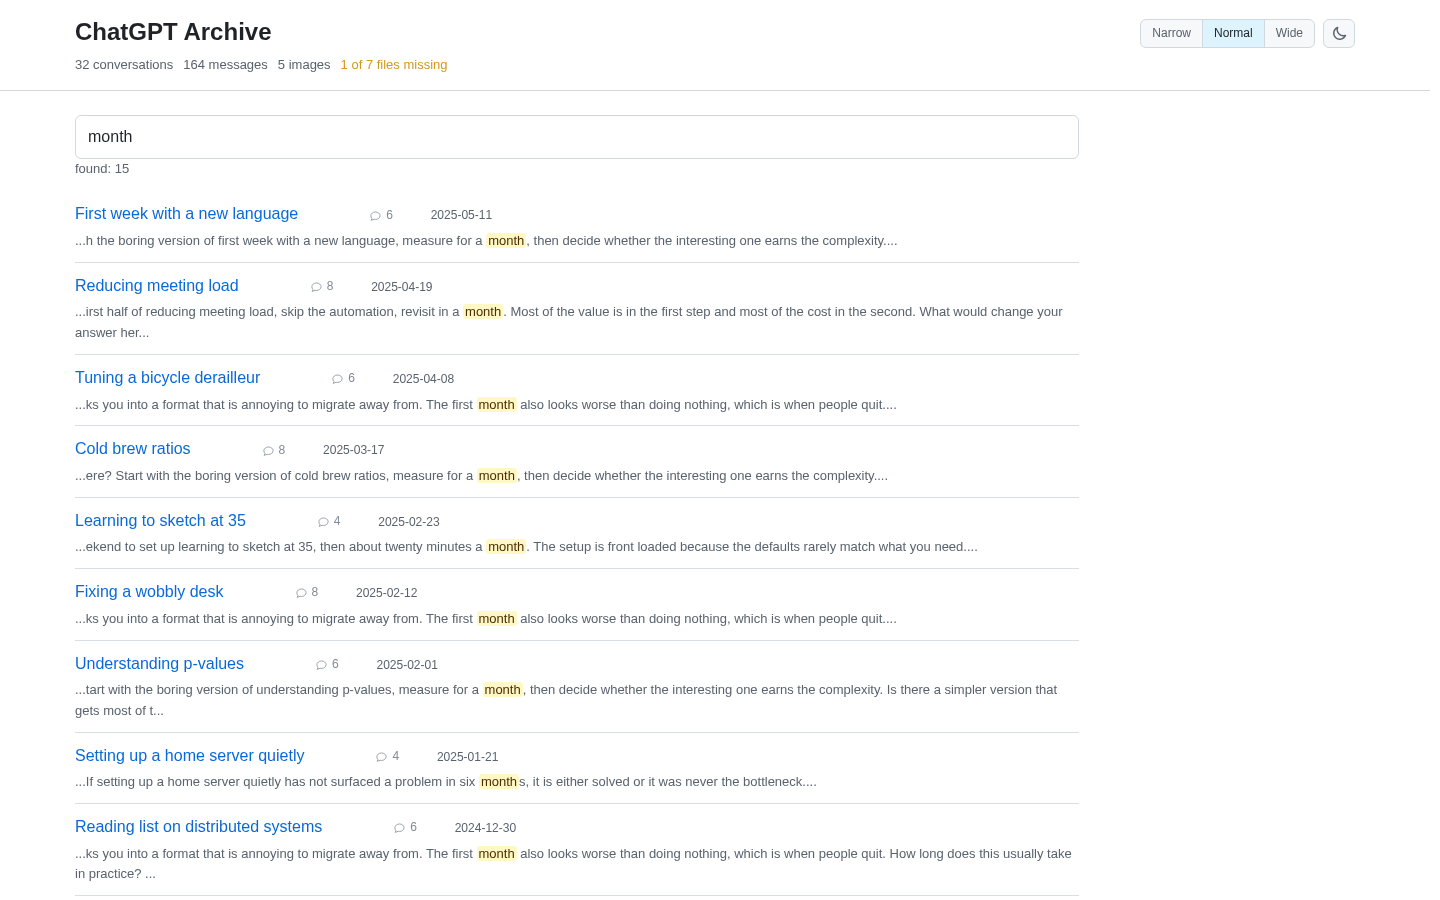The width and height of the screenshot is (1440, 900).
Task: Click the '1 of 7 files missing' warning
Action: [394, 65]
